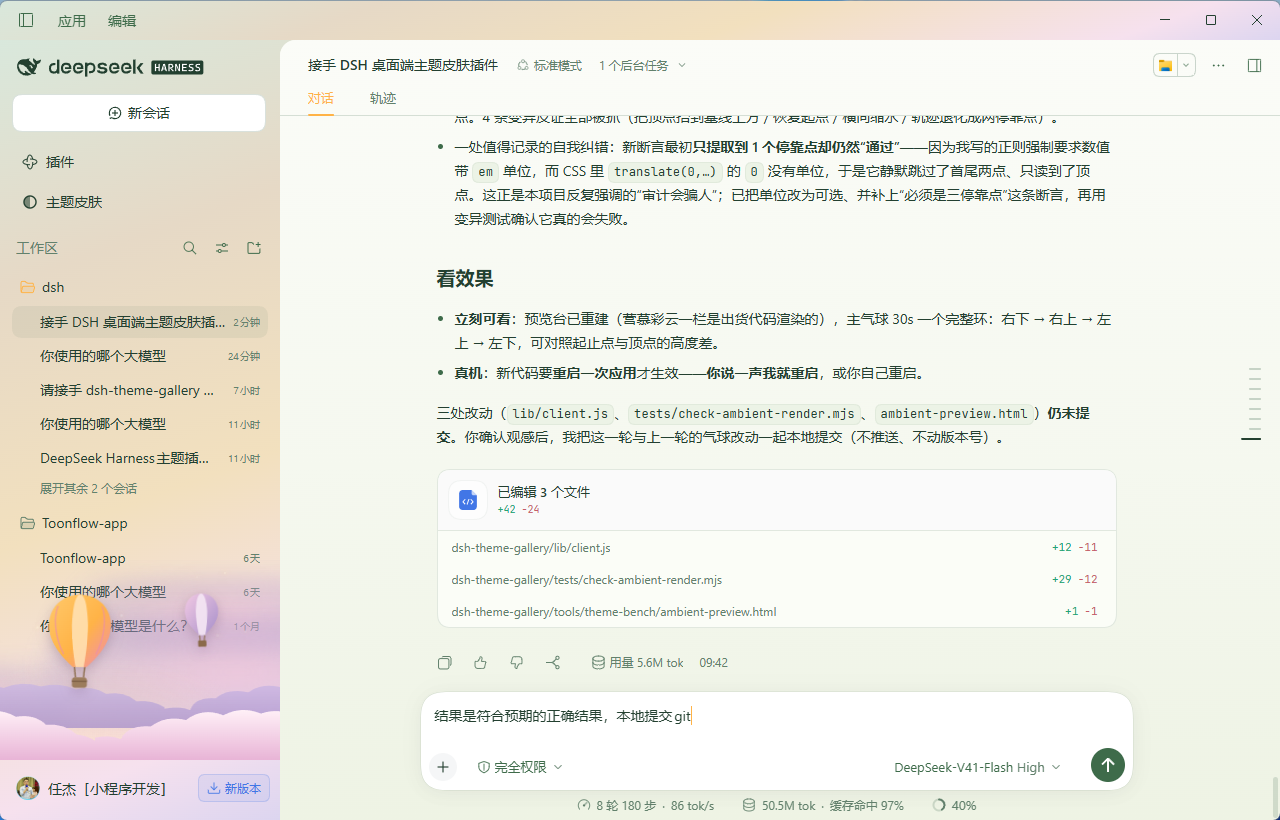This screenshot has width=1280, height=820.
Task: Click the user avatar for 任杰
Action: pyautogui.click(x=28, y=788)
